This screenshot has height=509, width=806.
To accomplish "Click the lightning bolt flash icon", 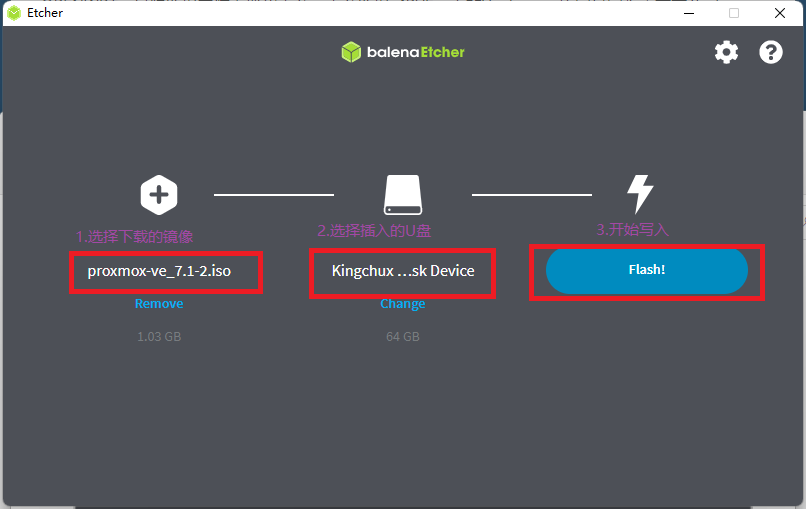I will (640, 194).
